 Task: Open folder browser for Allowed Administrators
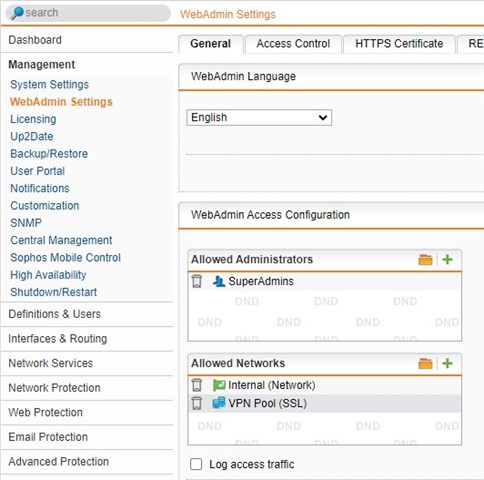coord(425,259)
